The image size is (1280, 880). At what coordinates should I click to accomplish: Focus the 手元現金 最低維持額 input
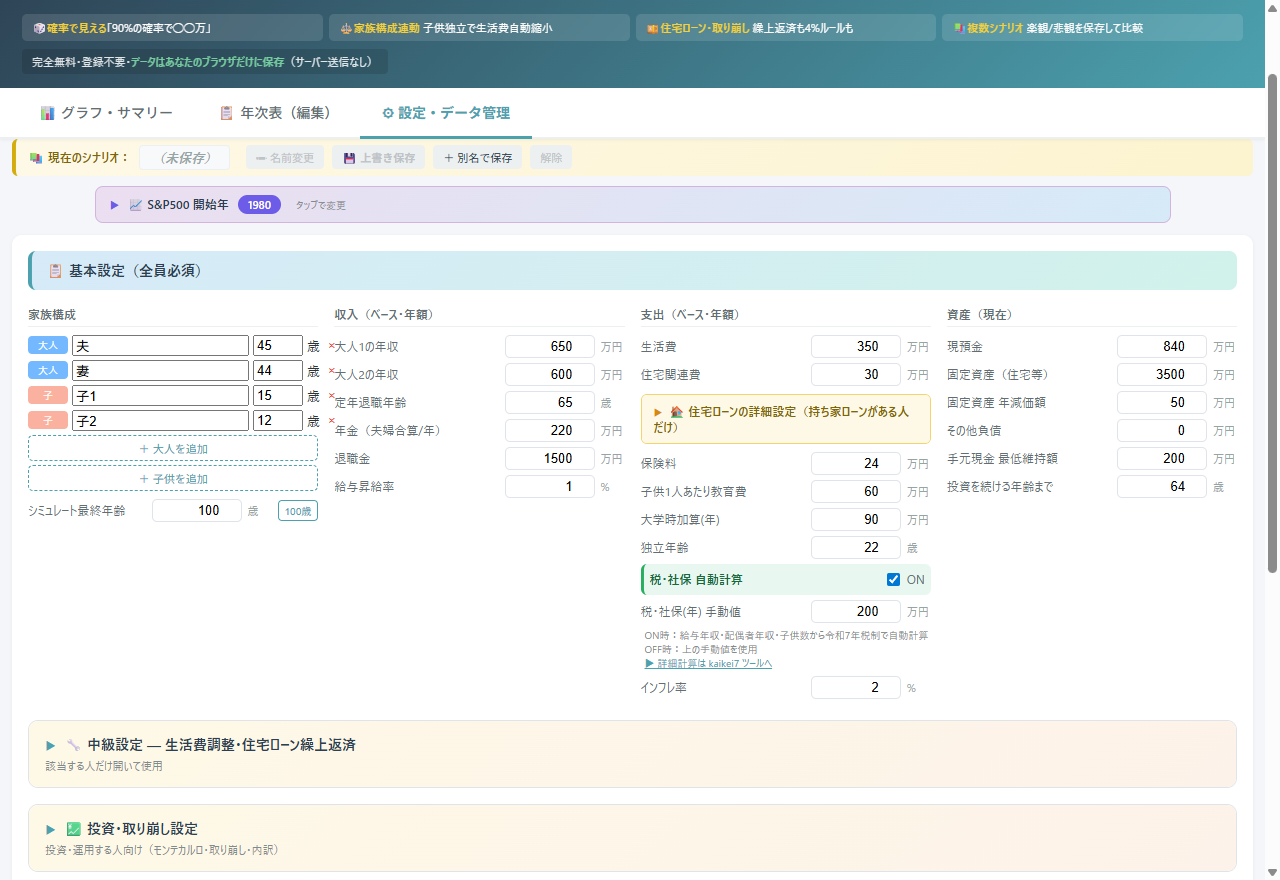click(1162, 459)
